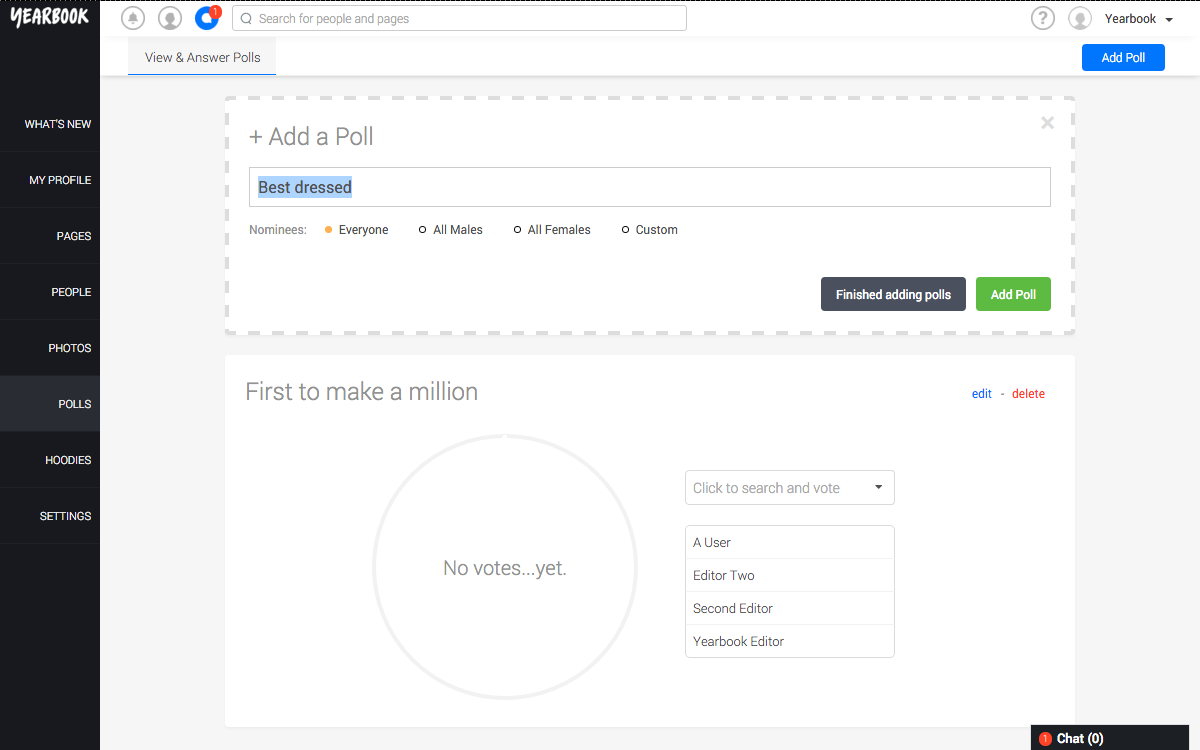1200x750 pixels.
Task: Go to What's New in sidebar
Action: [x=50, y=124]
